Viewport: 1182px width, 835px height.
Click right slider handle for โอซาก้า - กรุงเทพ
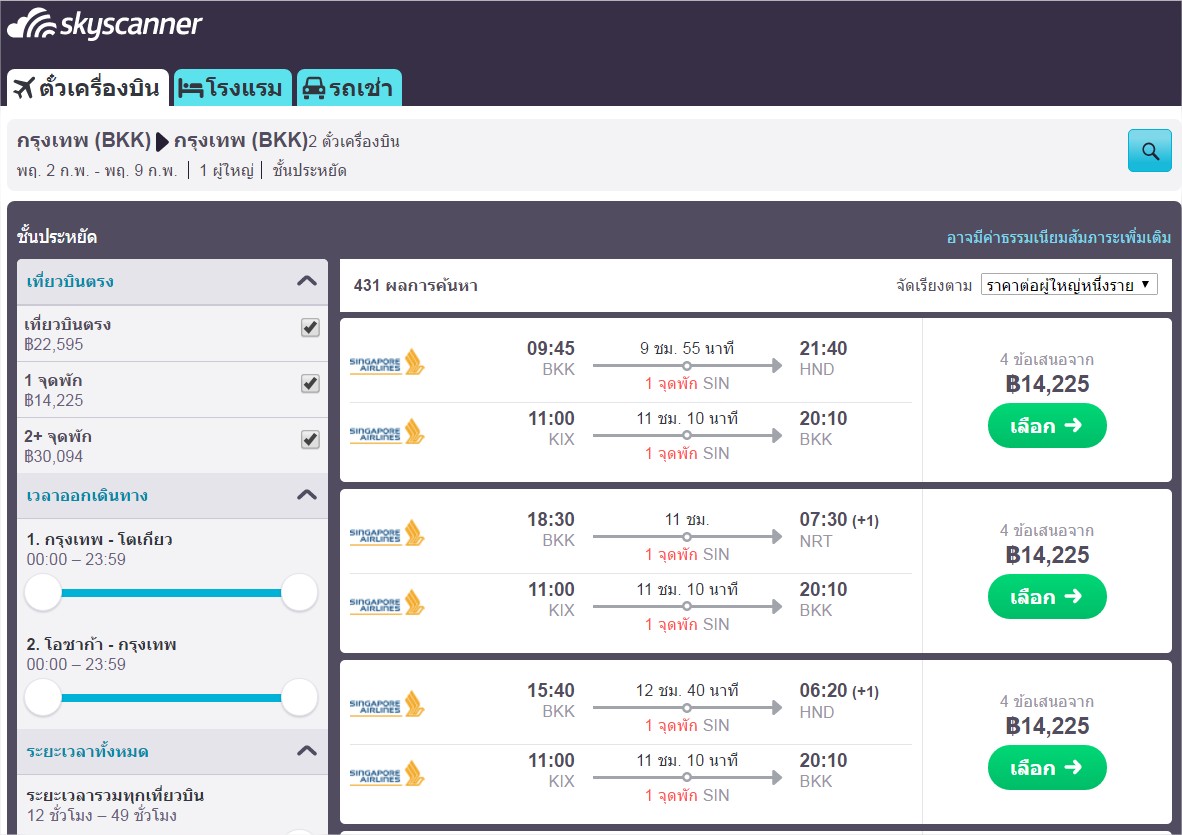pos(299,697)
